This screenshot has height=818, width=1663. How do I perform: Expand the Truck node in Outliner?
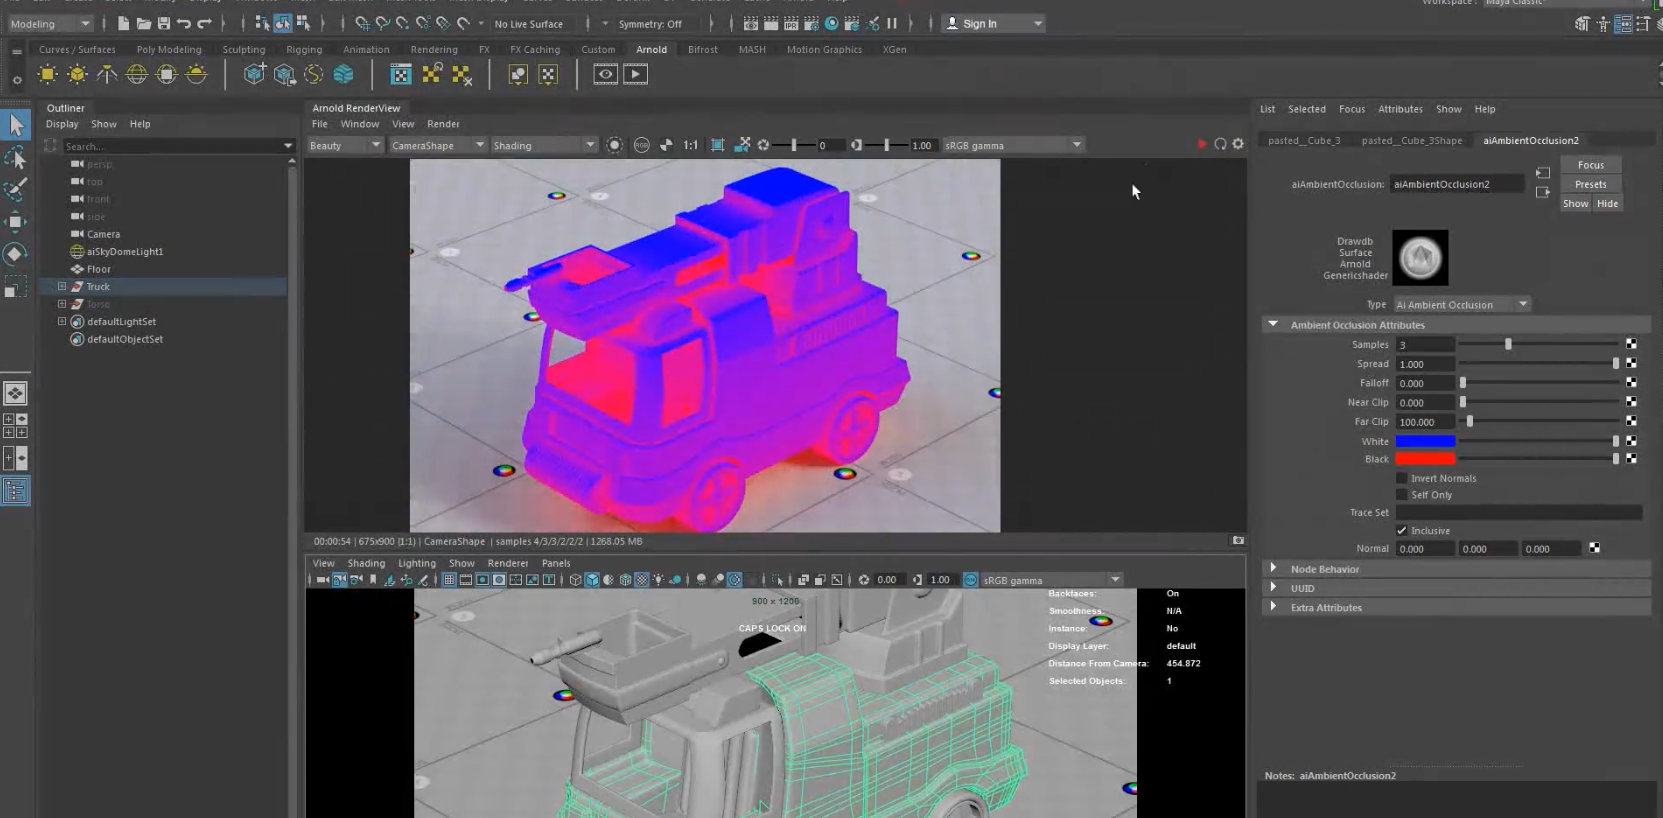pyautogui.click(x=62, y=286)
